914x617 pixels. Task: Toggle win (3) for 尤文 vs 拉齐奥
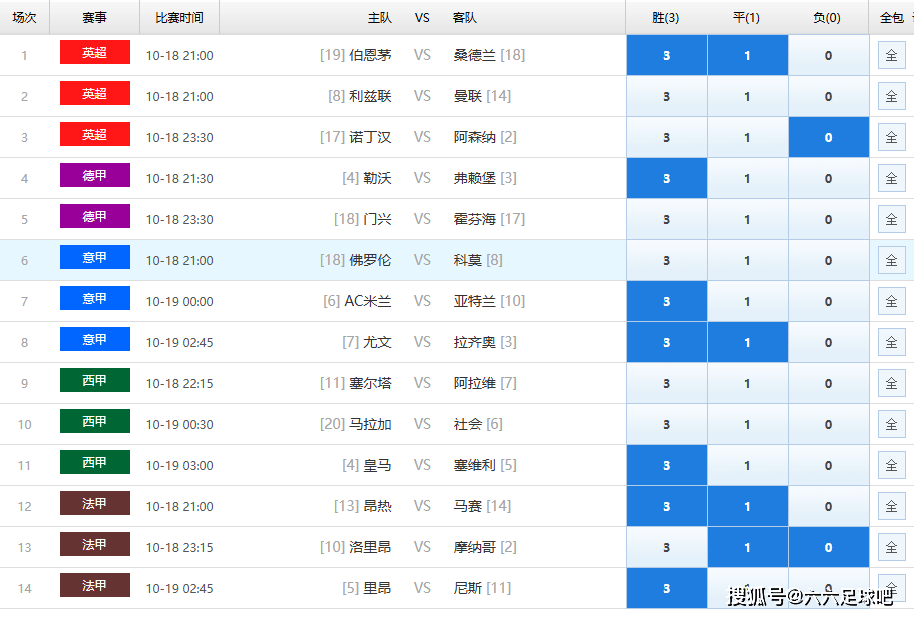[667, 342]
